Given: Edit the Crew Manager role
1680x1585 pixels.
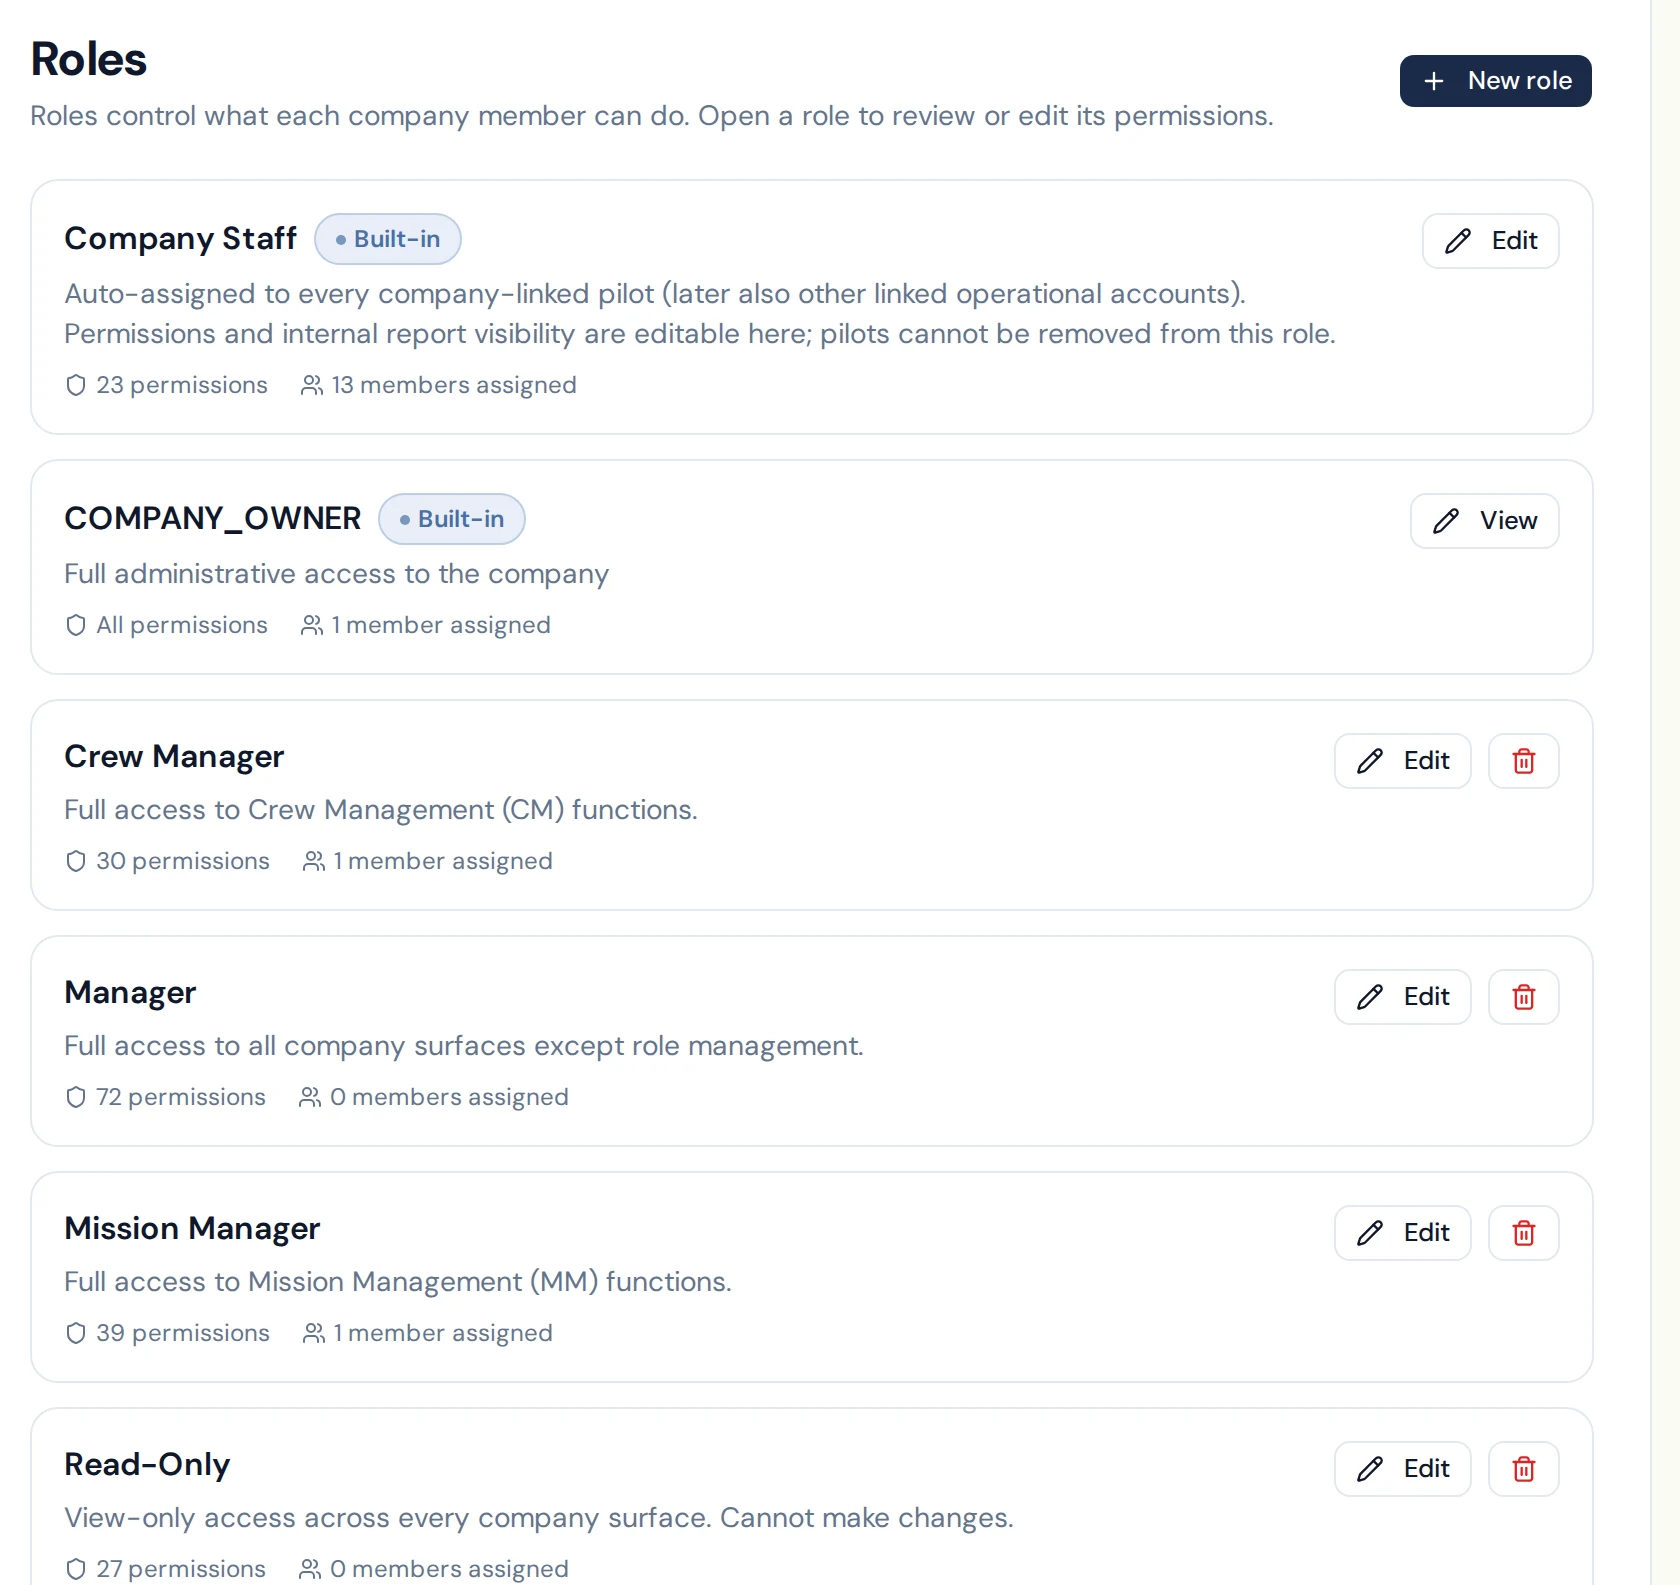Looking at the screenshot, I should pyautogui.click(x=1402, y=761).
